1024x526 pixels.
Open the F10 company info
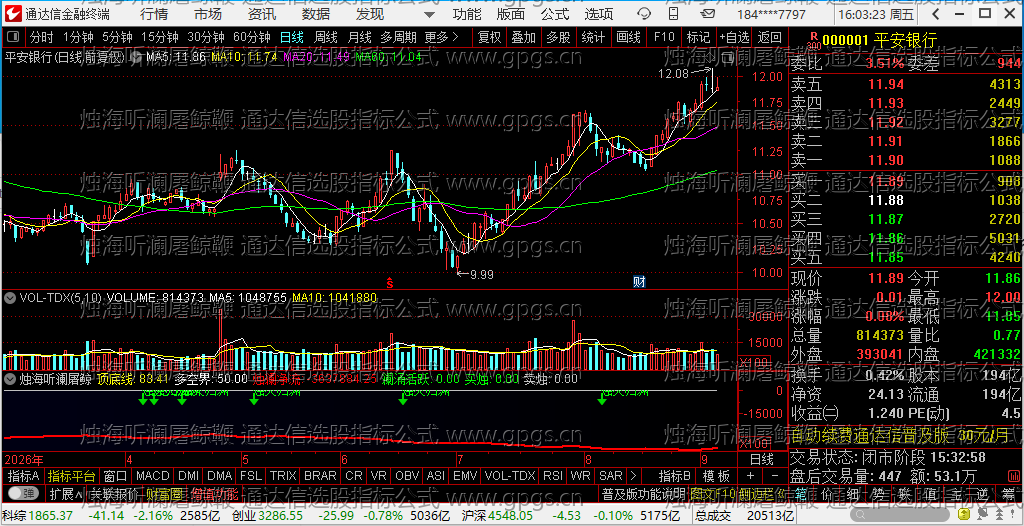pos(664,37)
